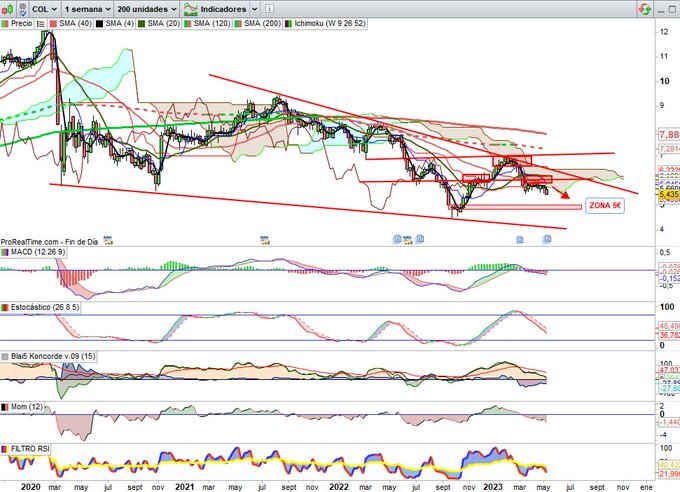Click the SMA (120) color swatch
680x492 pixels.
187,24
